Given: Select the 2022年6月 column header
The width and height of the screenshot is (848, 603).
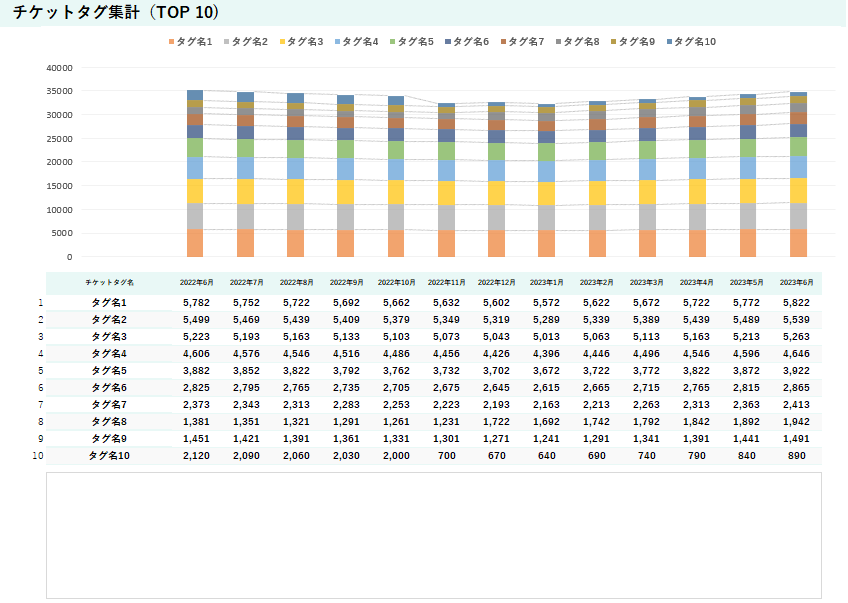Looking at the screenshot, I should pyautogui.click(x=196, y=283).
